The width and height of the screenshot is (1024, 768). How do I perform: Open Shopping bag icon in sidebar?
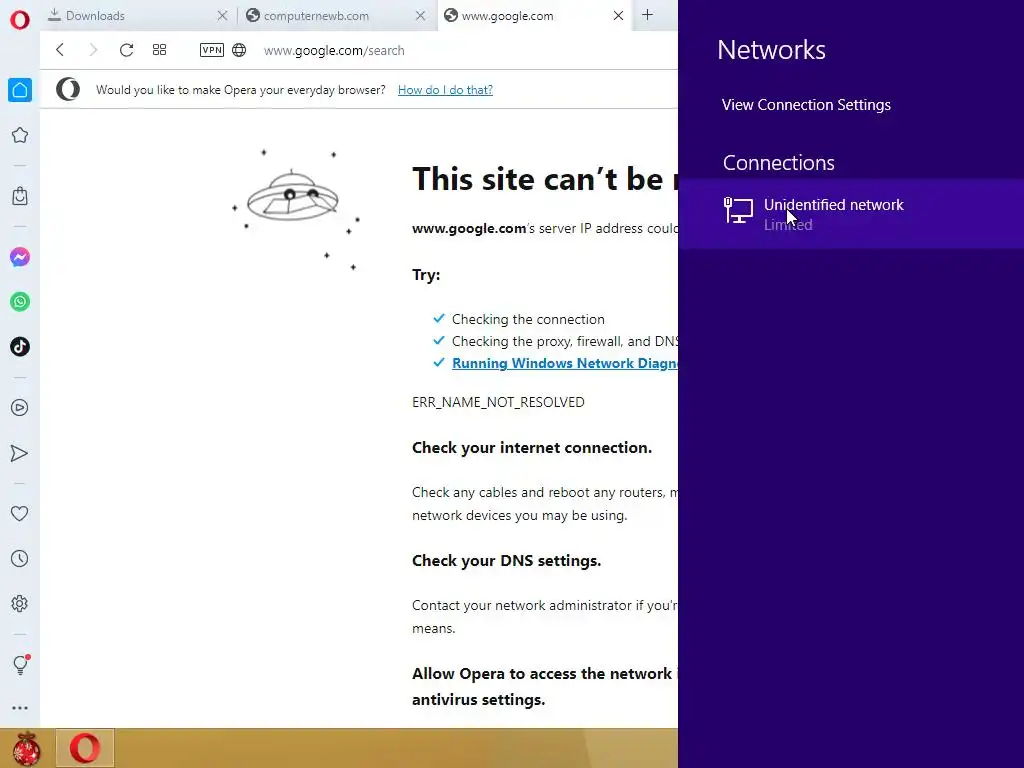point(20,196)
